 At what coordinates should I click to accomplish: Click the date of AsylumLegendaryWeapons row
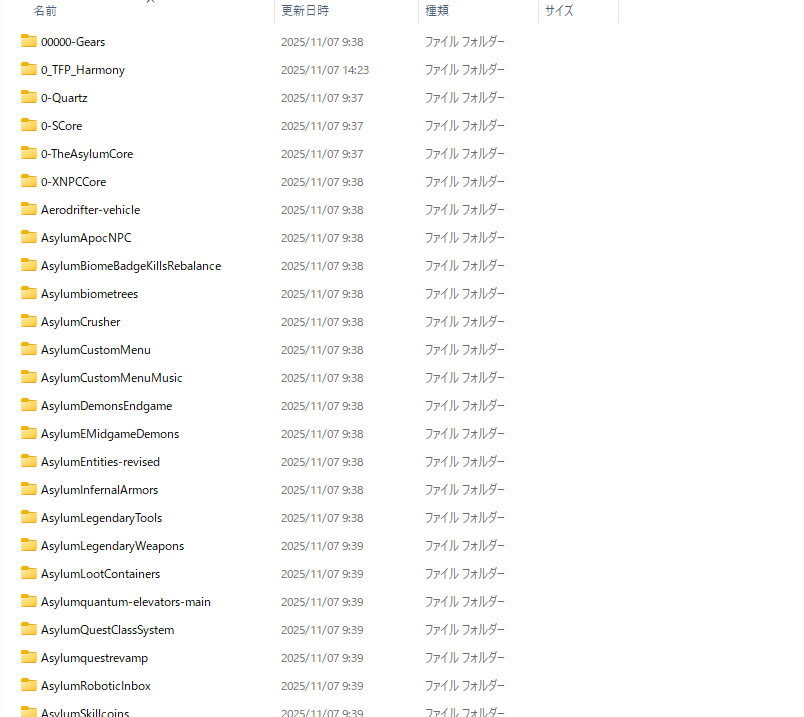(322, 546)
